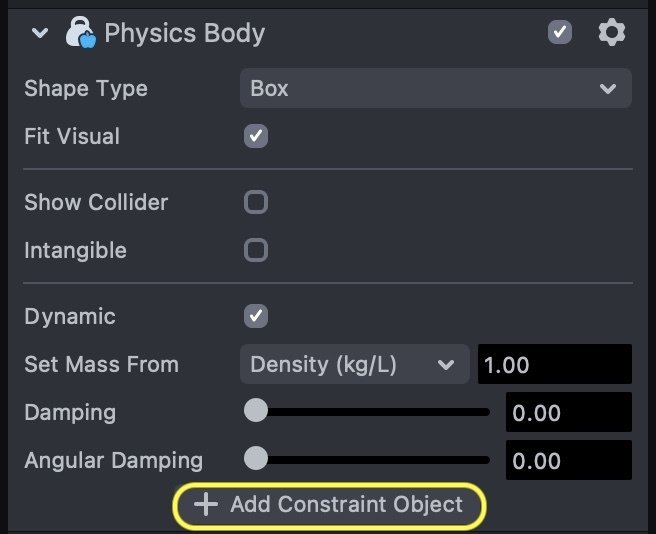Disable the Physics Body component checkbox

(560, 33)
